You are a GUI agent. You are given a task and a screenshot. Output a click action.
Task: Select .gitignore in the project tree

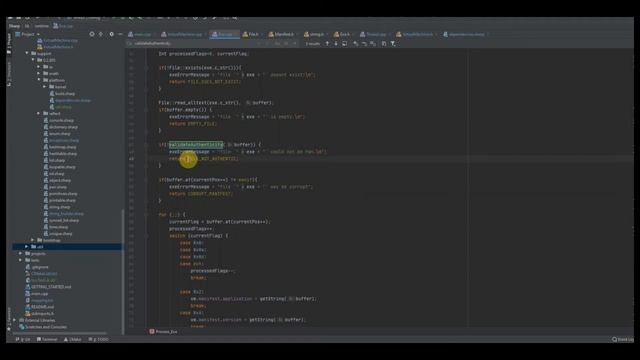point(37,267)
